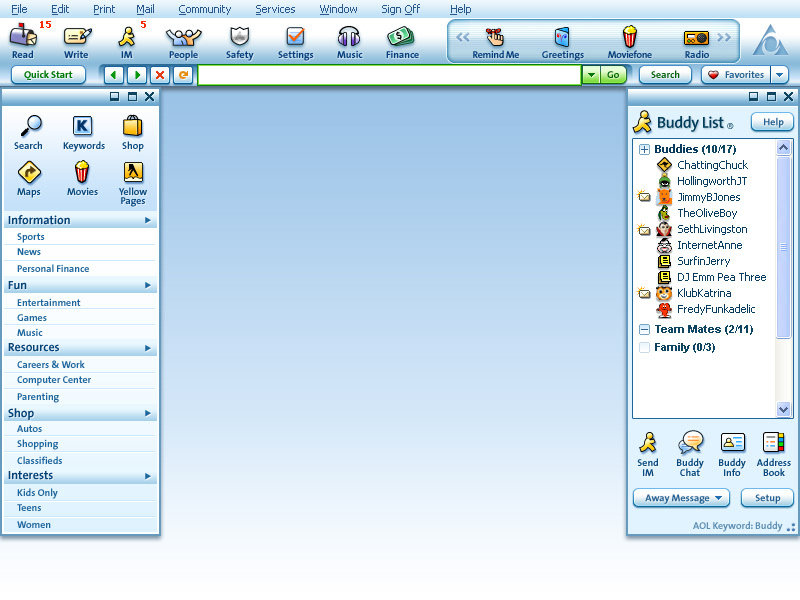This screenshot has width=800, height=600.
Task: Click the Favorites heart button
Action: pyautogui.click(x=736, y=75)
